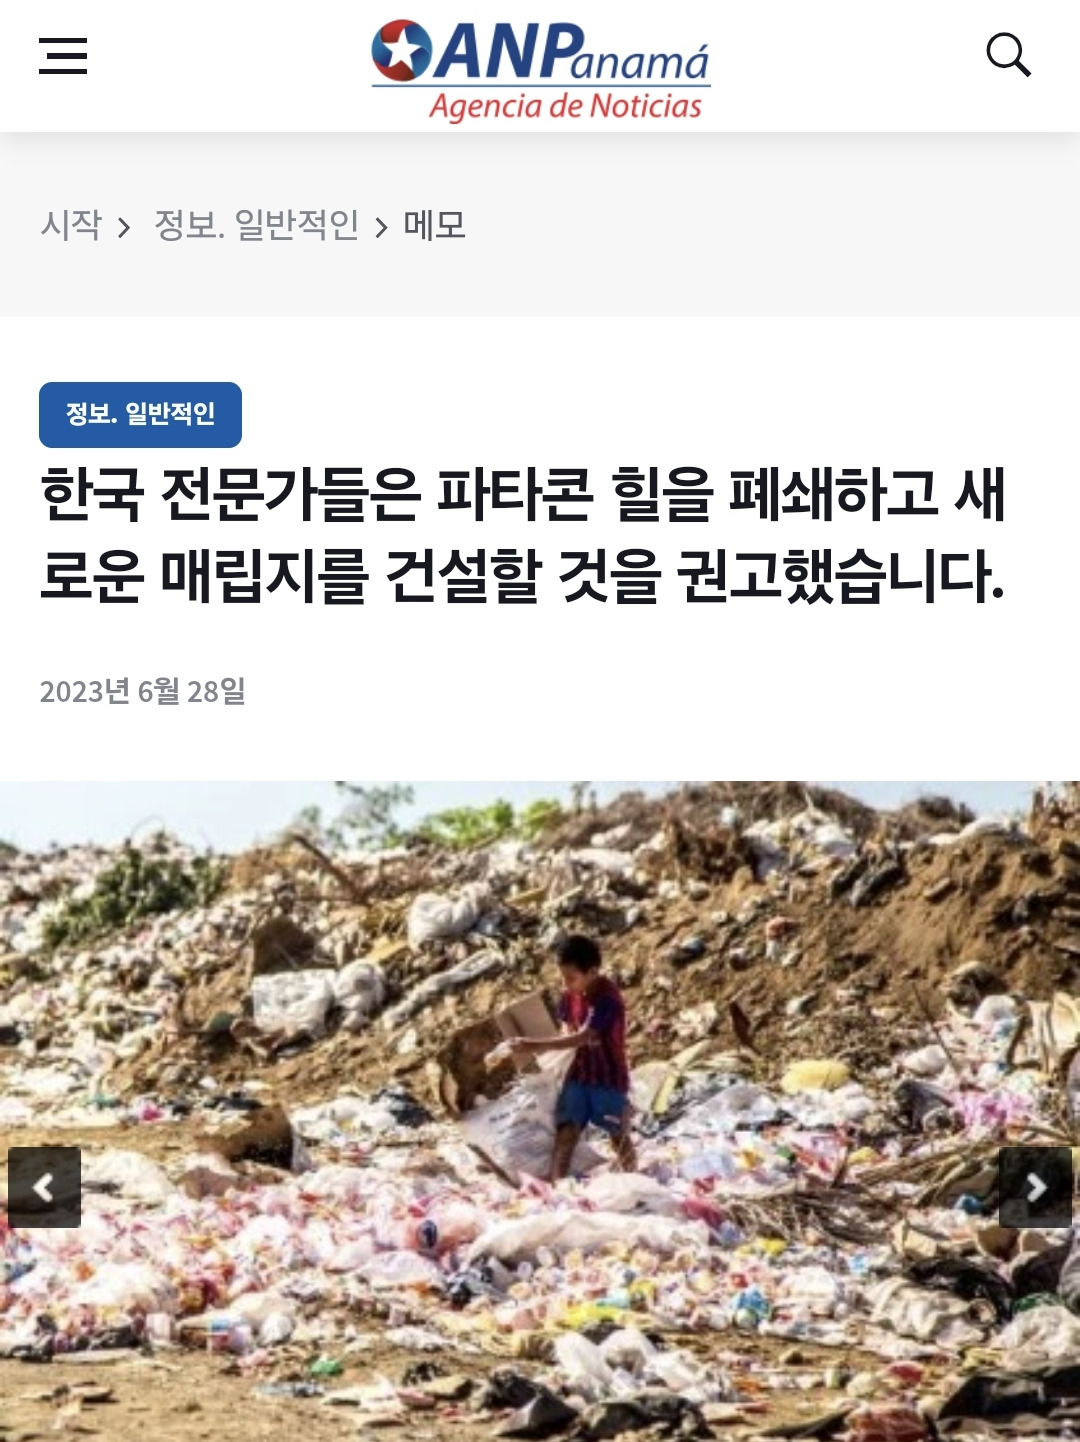Open search with the magnifier icon
Screen dimensions: 1080x1442
pyautogui.click(x=1008, y=55)
